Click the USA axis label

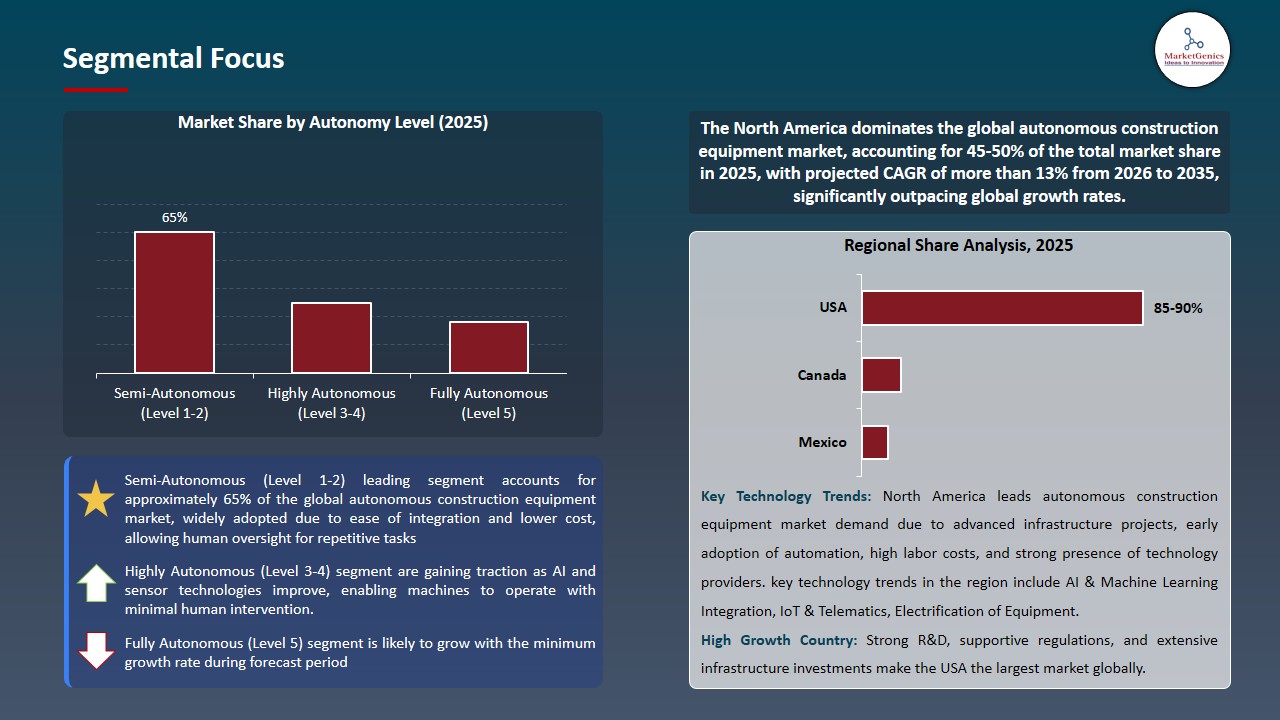tap(833, 307)
